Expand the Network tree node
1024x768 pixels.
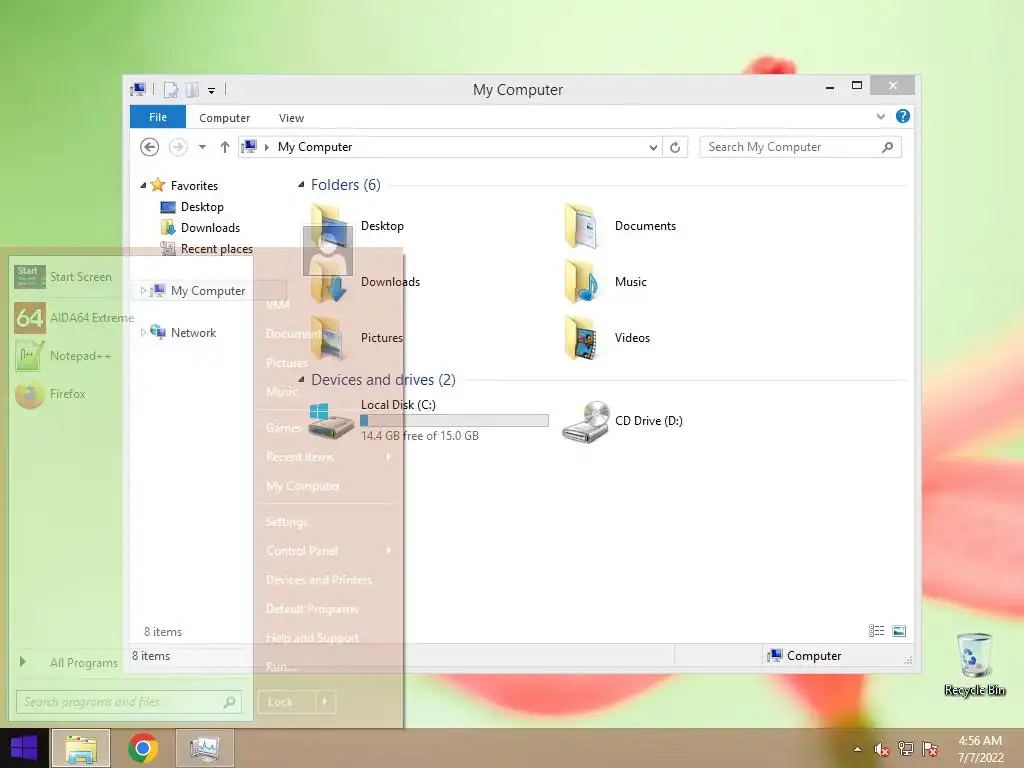[x=143, y=332]
